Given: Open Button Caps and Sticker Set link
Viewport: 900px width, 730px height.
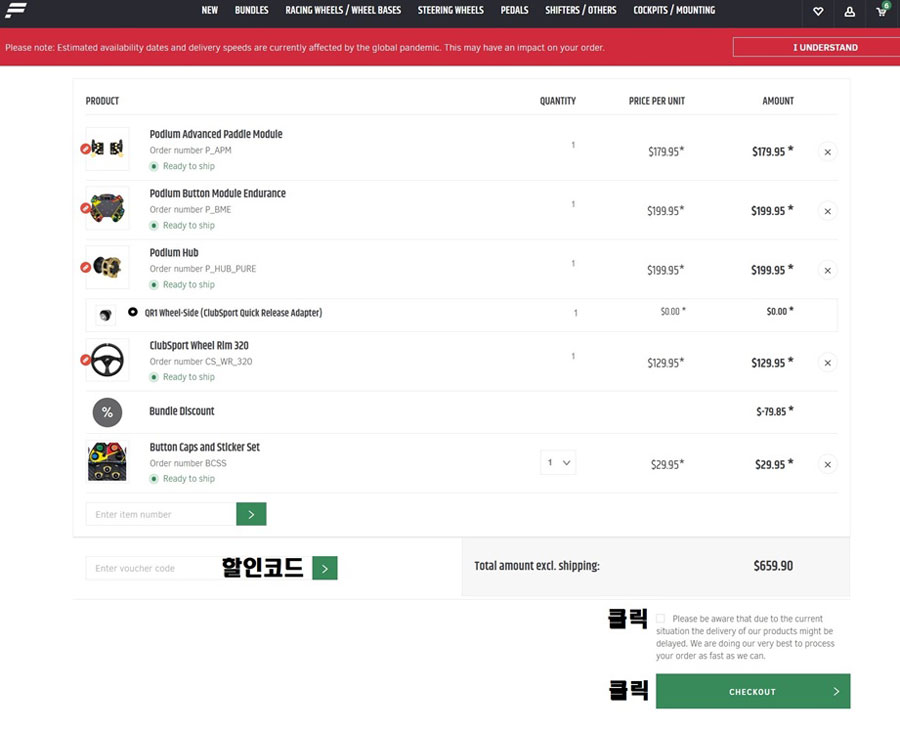Looking at the screenshot, I should pyautogui.click(x=204, y=447).
